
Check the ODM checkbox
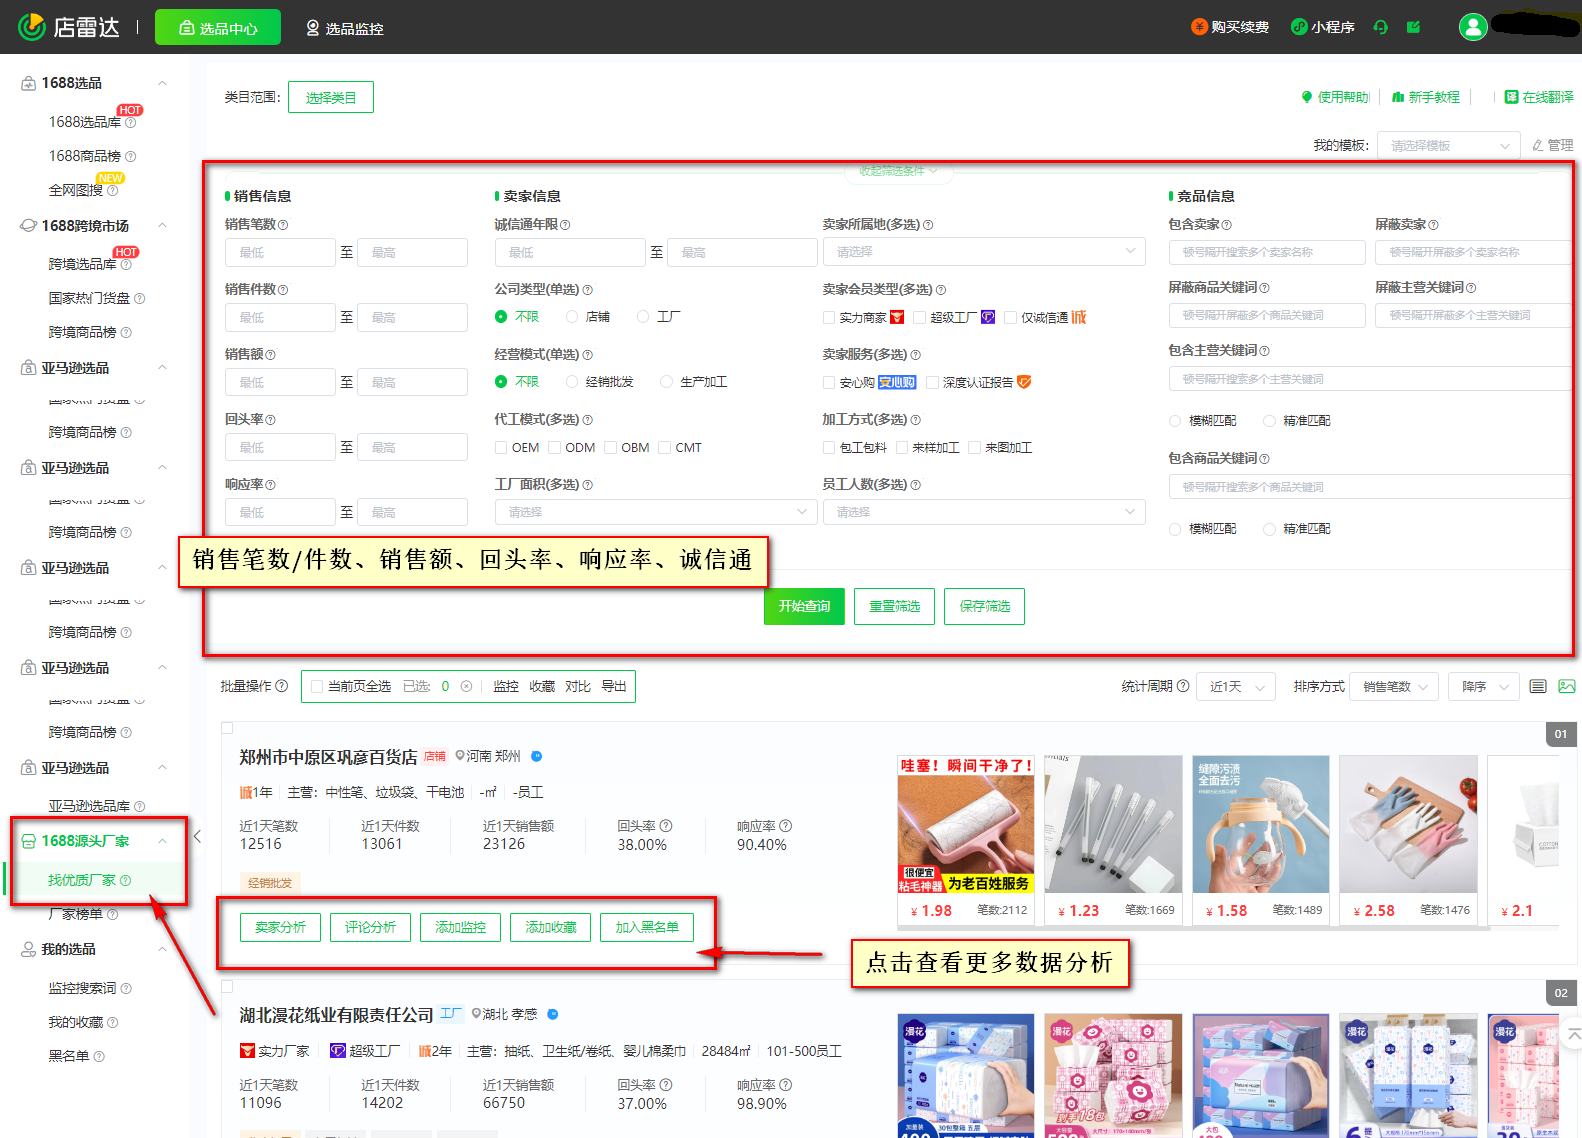pos(554,448)
